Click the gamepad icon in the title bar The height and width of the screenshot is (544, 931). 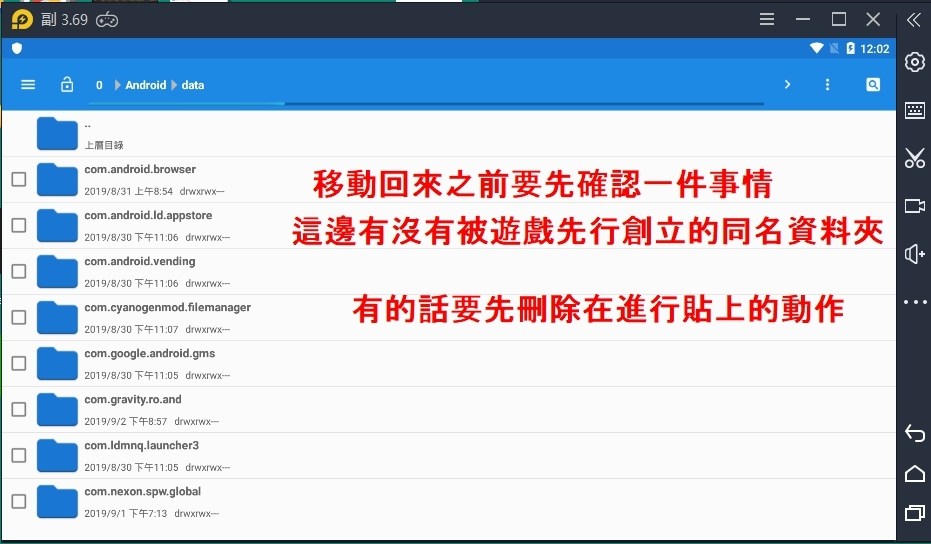(107, 20)
